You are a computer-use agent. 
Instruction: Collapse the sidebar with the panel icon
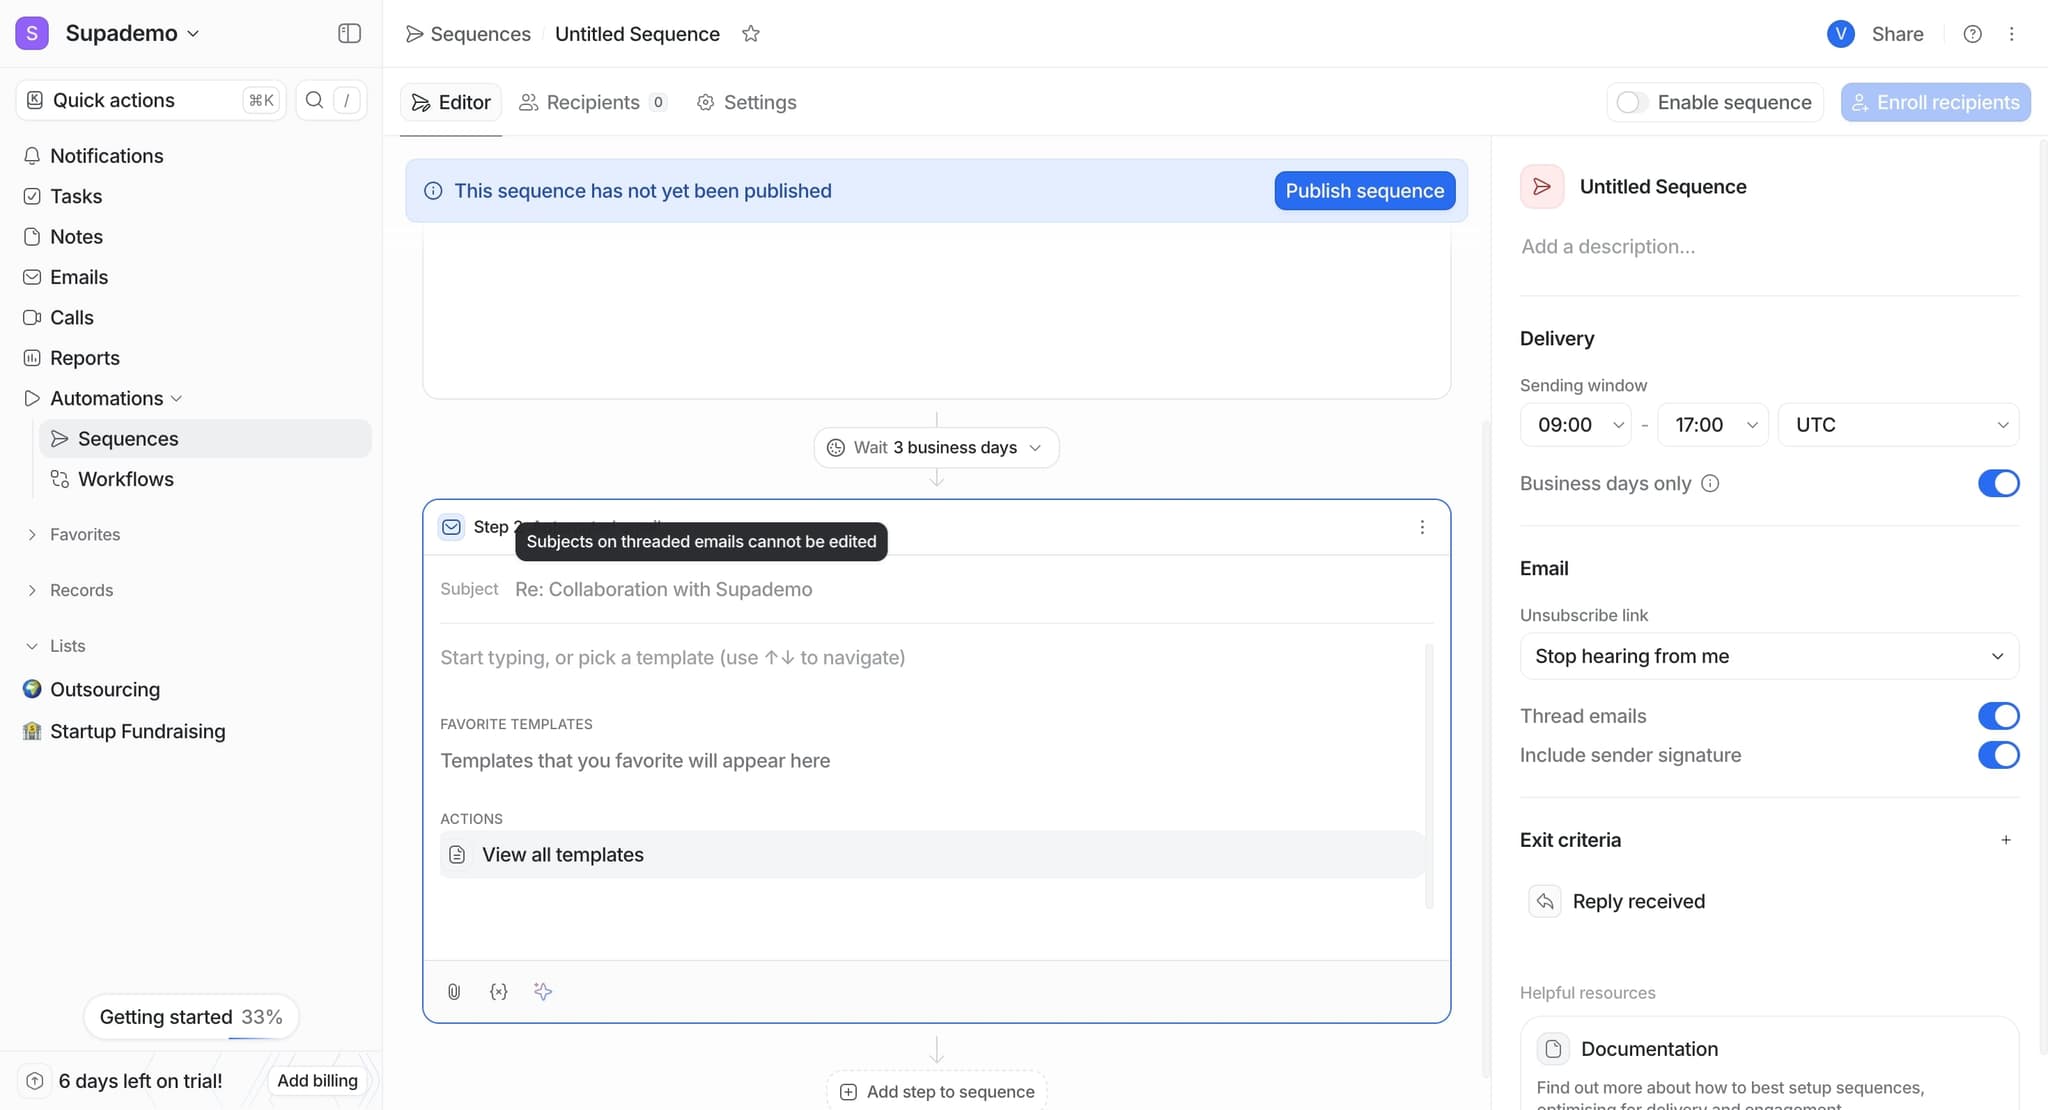click(349, 33)
